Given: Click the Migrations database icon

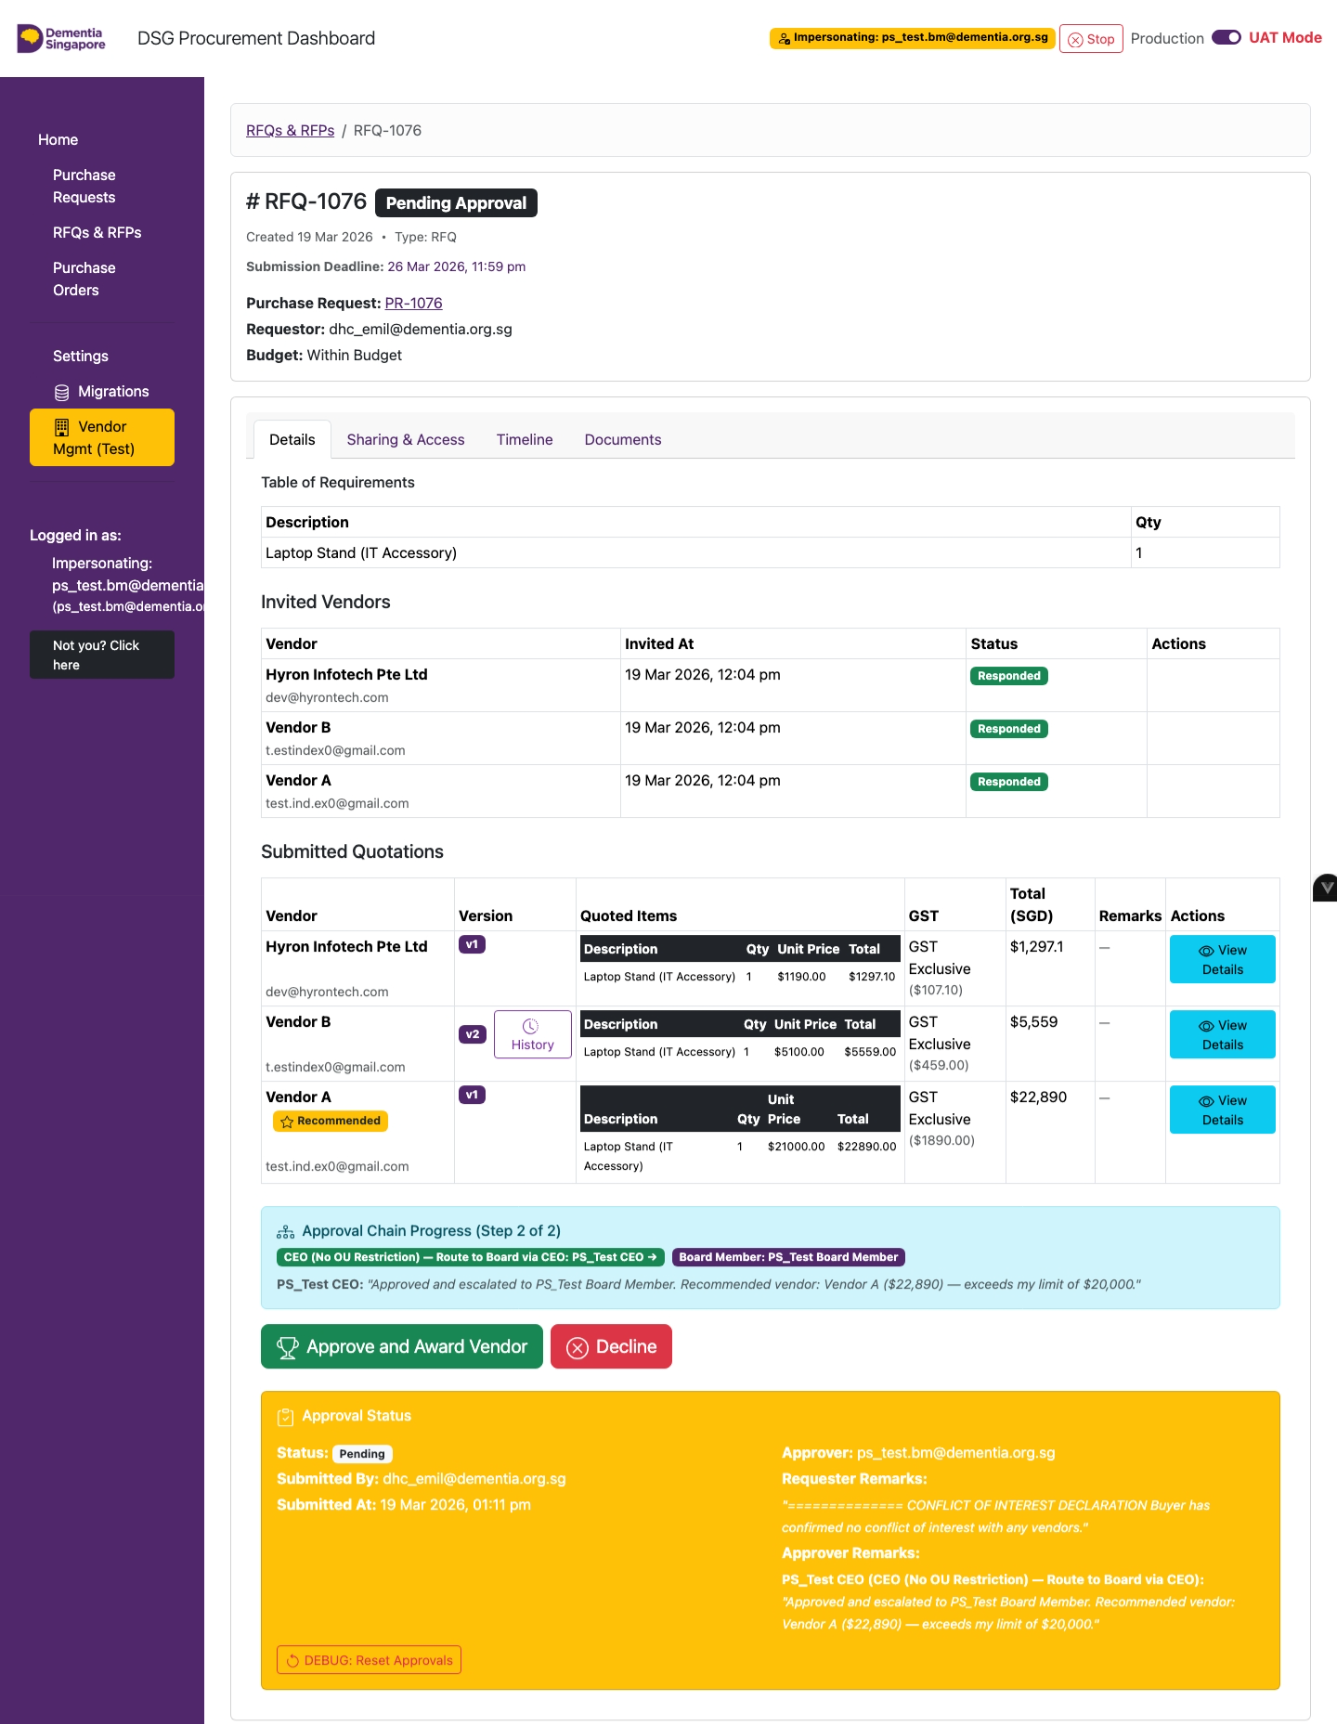Looking at the screenshot, I should click(62, 392).
